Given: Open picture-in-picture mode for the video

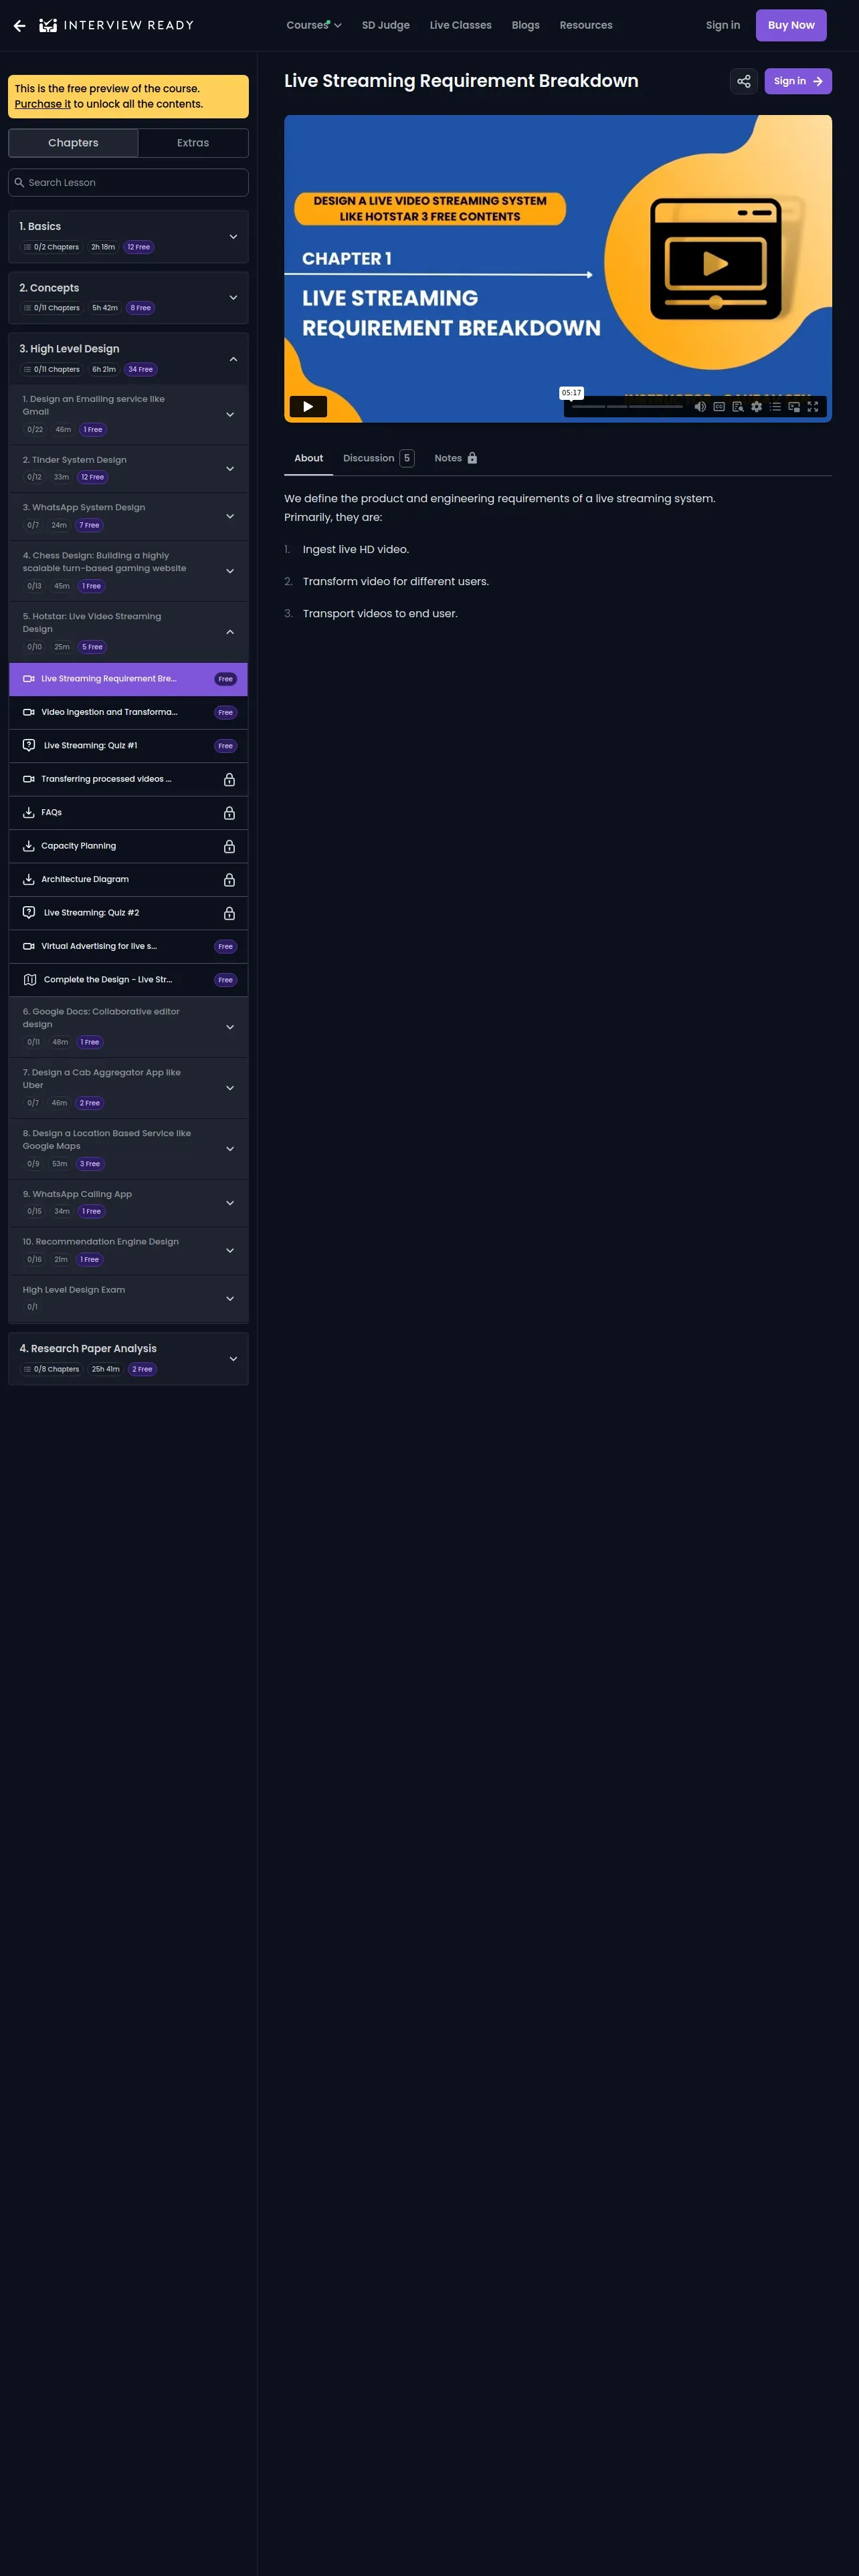Looking at the screenshot, I should 794,407.
